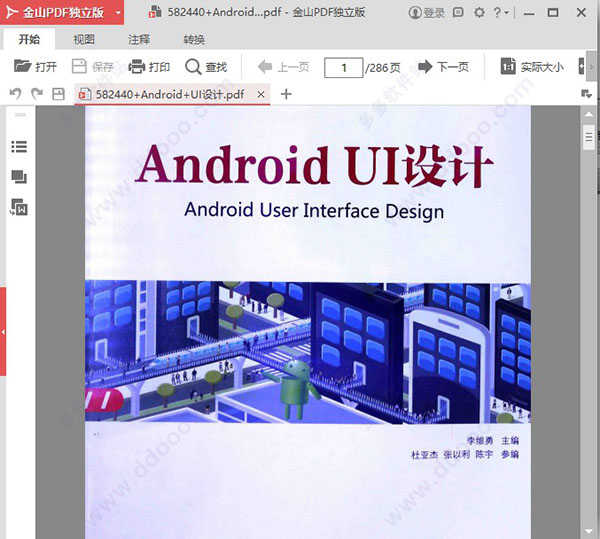Click the 打印 print button
Viewport: 600px width, 539px height.
click(x=149, y=67)
